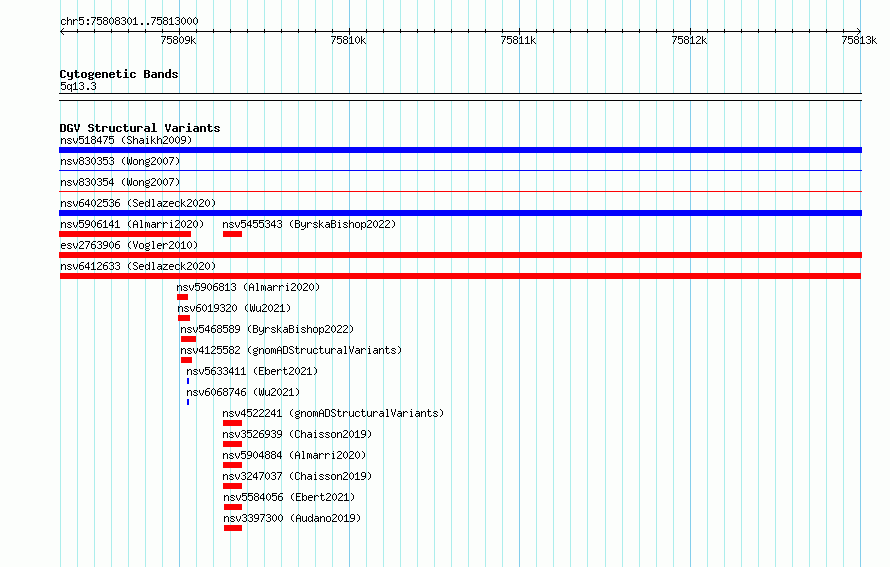Open the nsv5633411 (Ebert2021) label
The image size is (890, 567).
pos(252,371)
